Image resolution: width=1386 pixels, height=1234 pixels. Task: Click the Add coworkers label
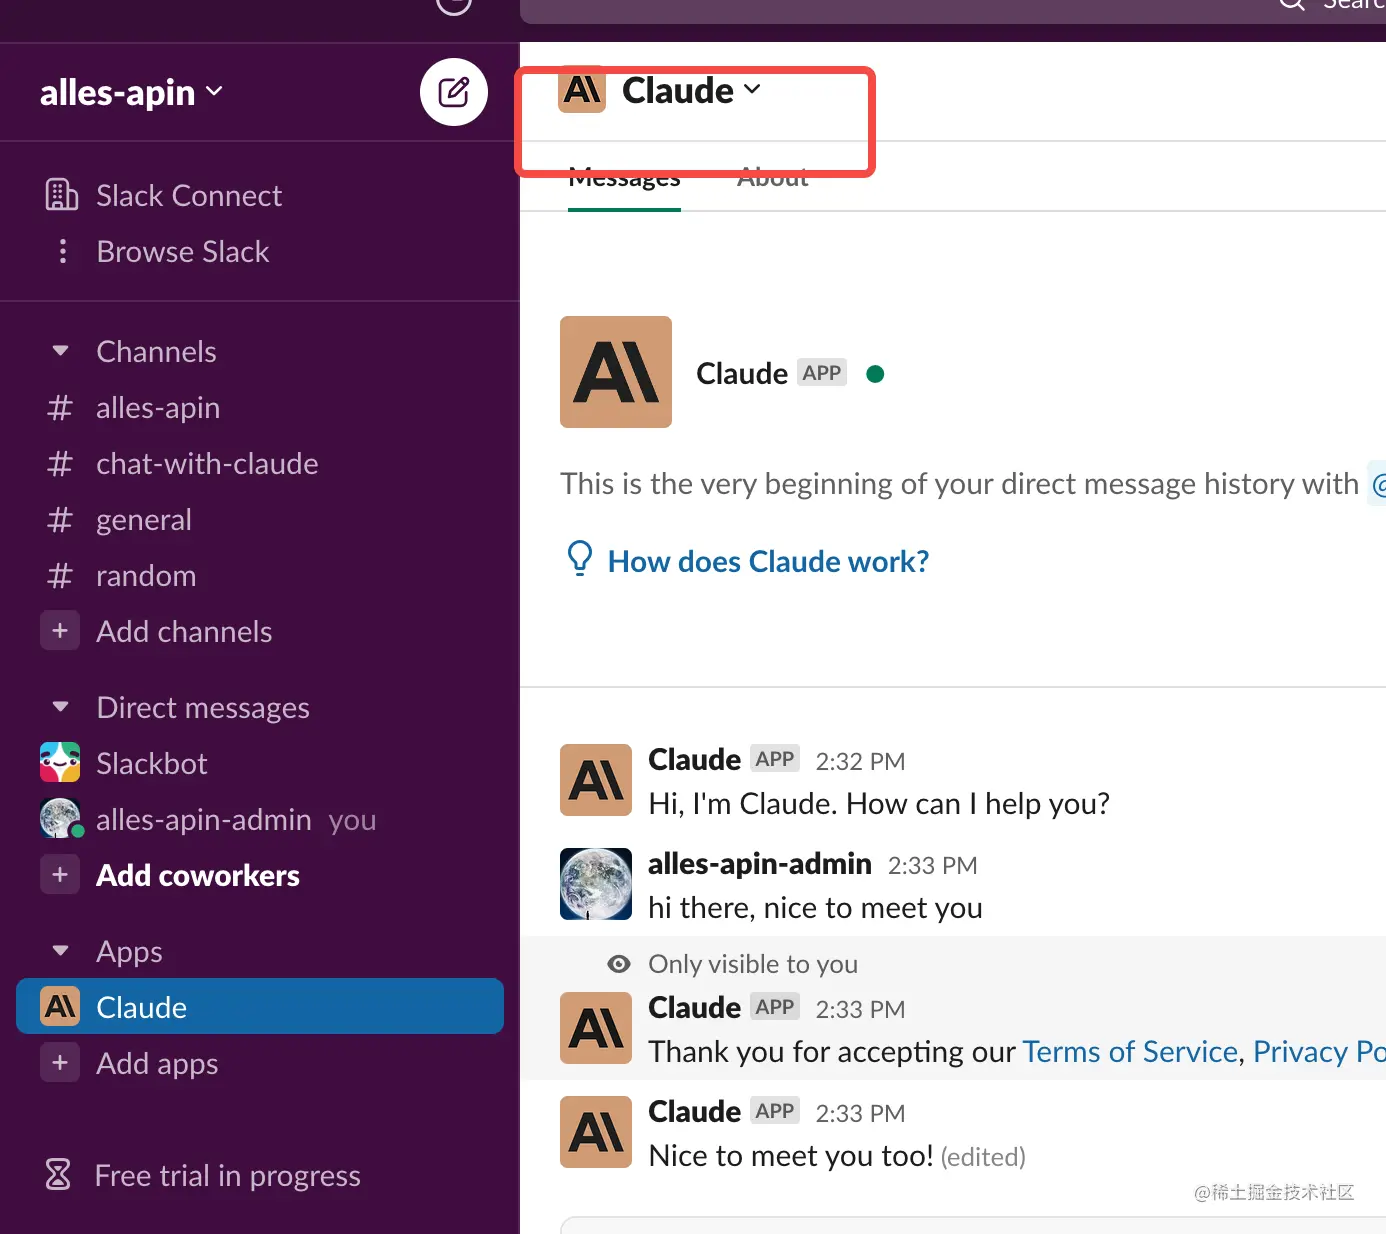click(198, 875)
